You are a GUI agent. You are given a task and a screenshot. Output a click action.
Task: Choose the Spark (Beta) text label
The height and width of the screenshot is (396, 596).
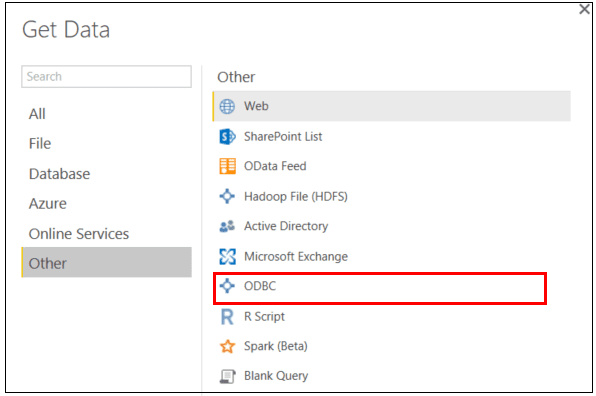(276, 346)
